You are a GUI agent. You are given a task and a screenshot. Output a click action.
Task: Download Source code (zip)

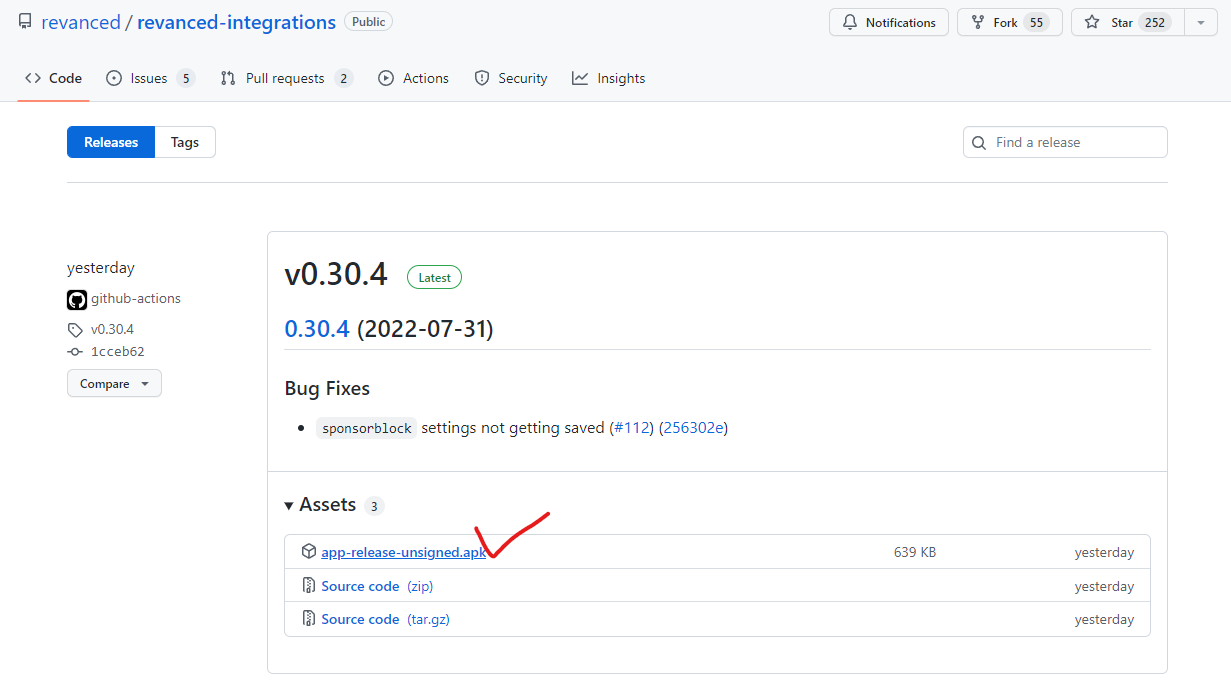[x=377, y=586]
